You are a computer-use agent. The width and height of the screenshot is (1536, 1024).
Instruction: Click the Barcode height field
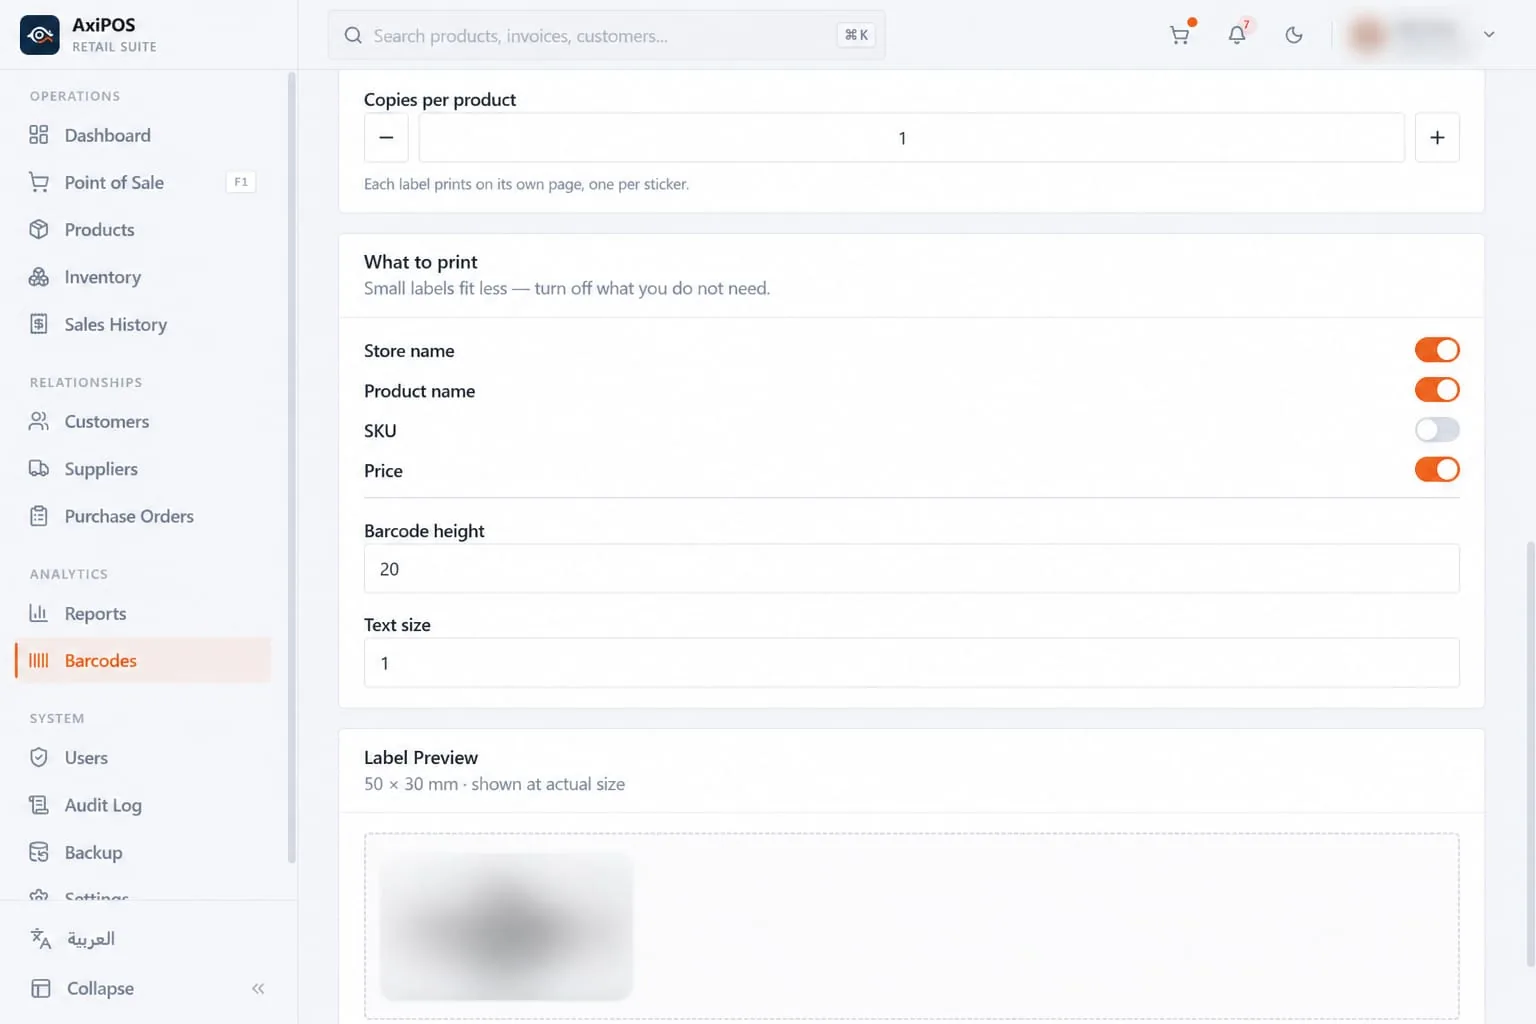(912, 569)
